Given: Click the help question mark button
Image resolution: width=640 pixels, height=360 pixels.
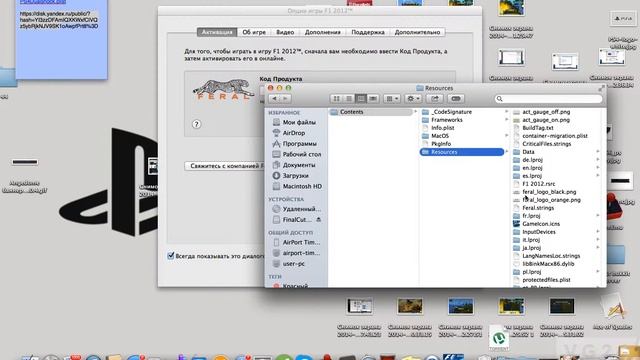Looking at the screenshot, I should coord(196,124).
